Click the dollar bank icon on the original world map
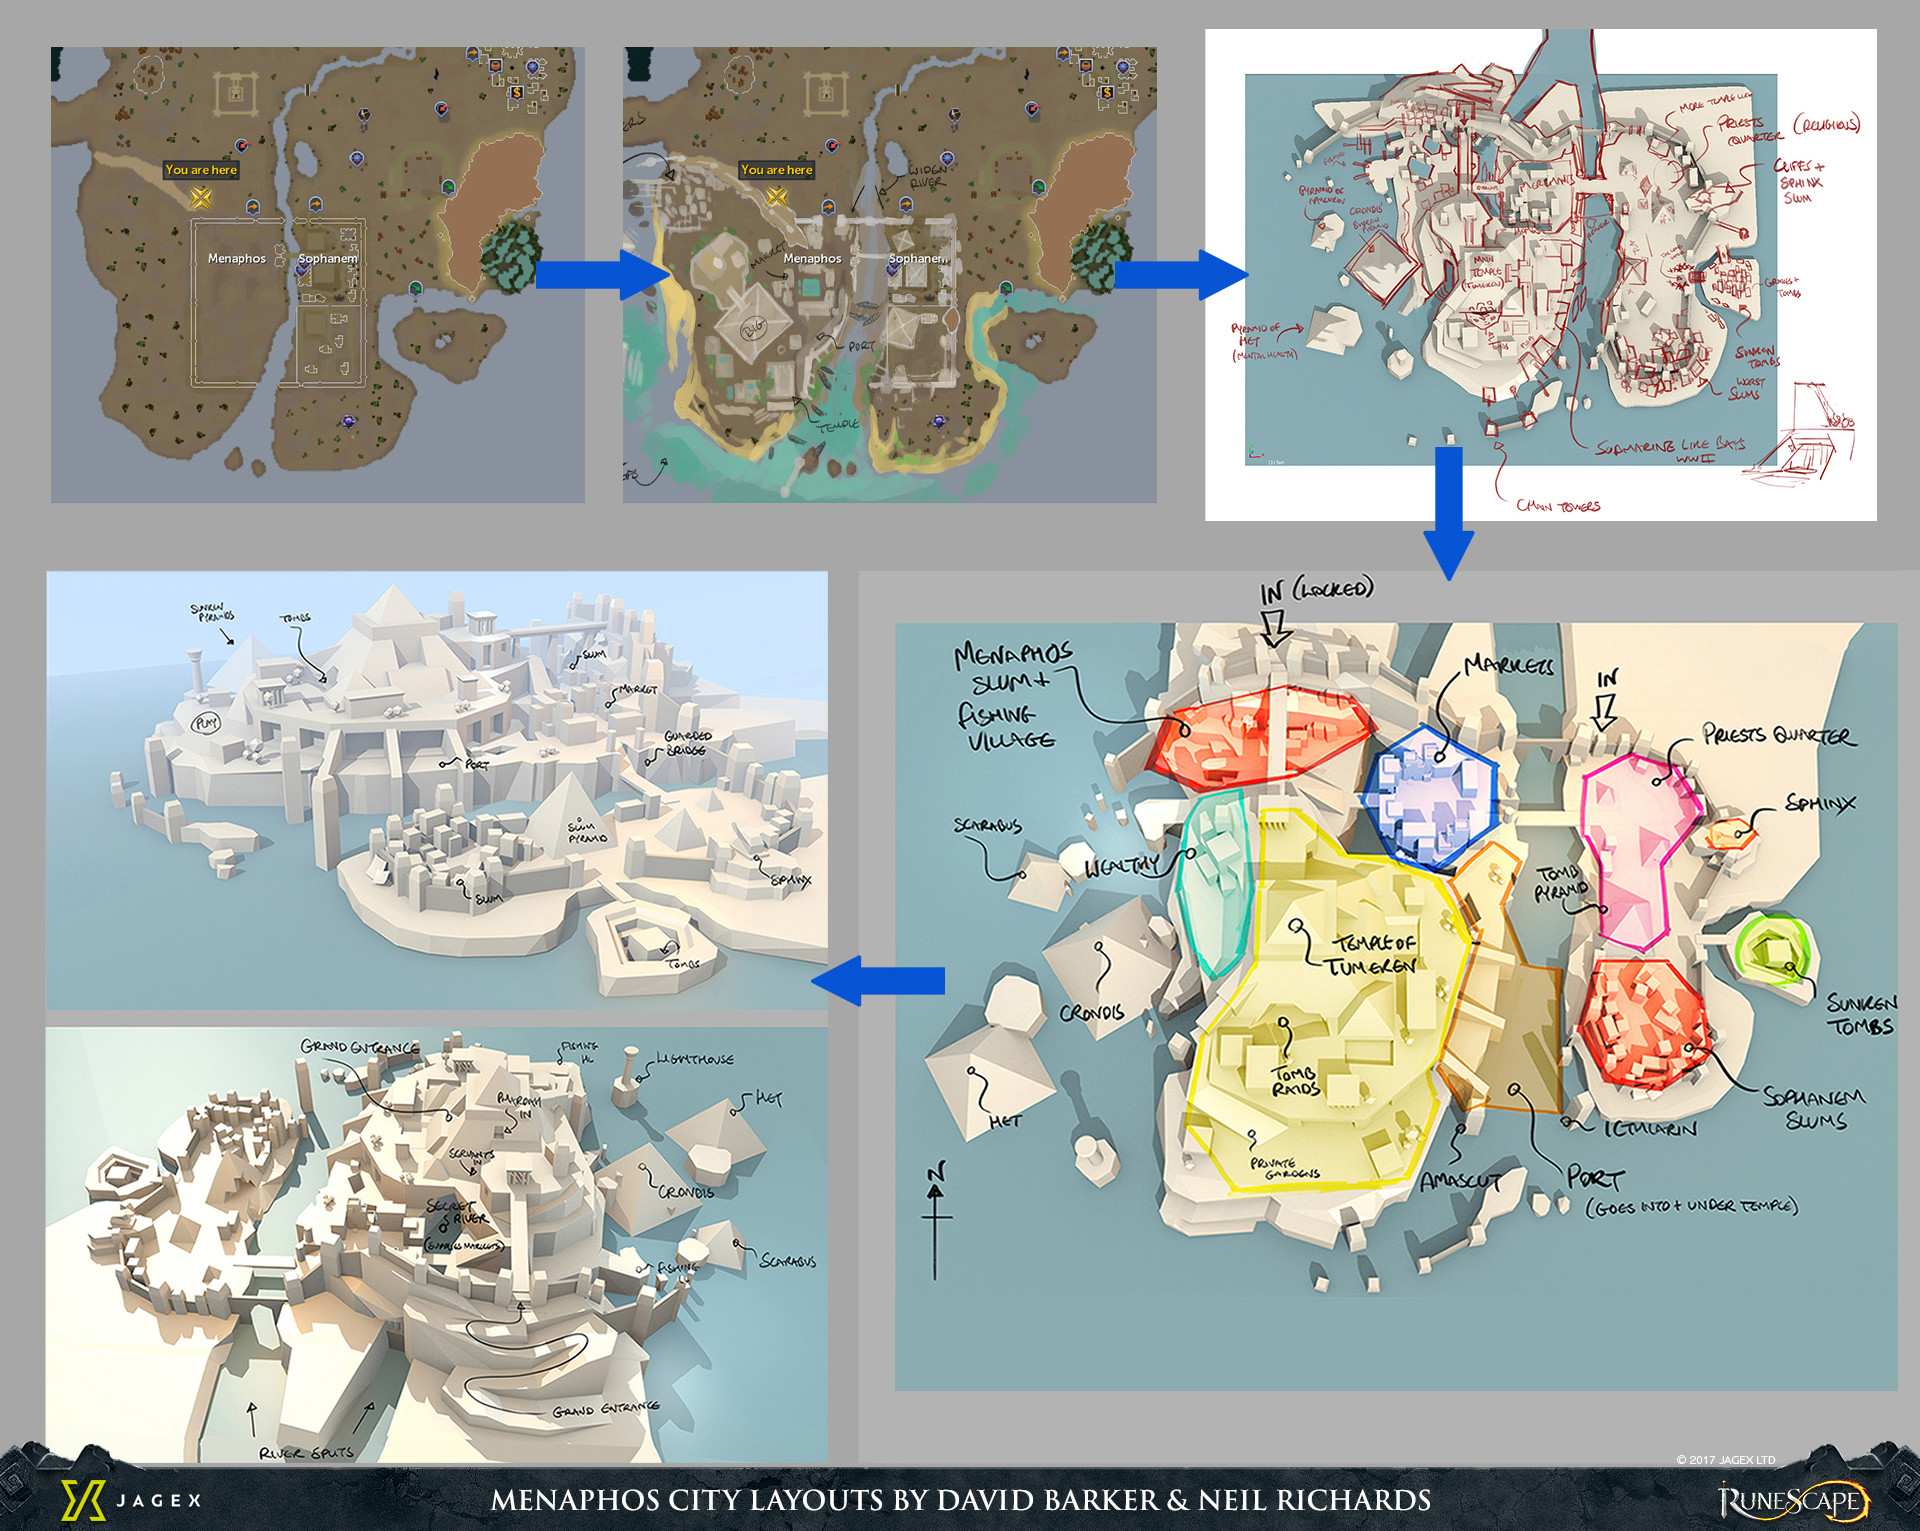 click(x=517, y=93)
